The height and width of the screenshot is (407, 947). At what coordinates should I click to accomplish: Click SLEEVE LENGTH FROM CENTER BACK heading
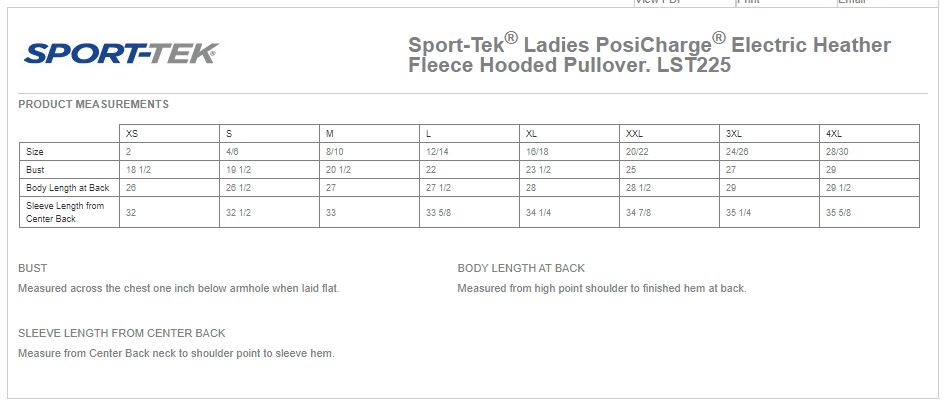click(121, 333)
